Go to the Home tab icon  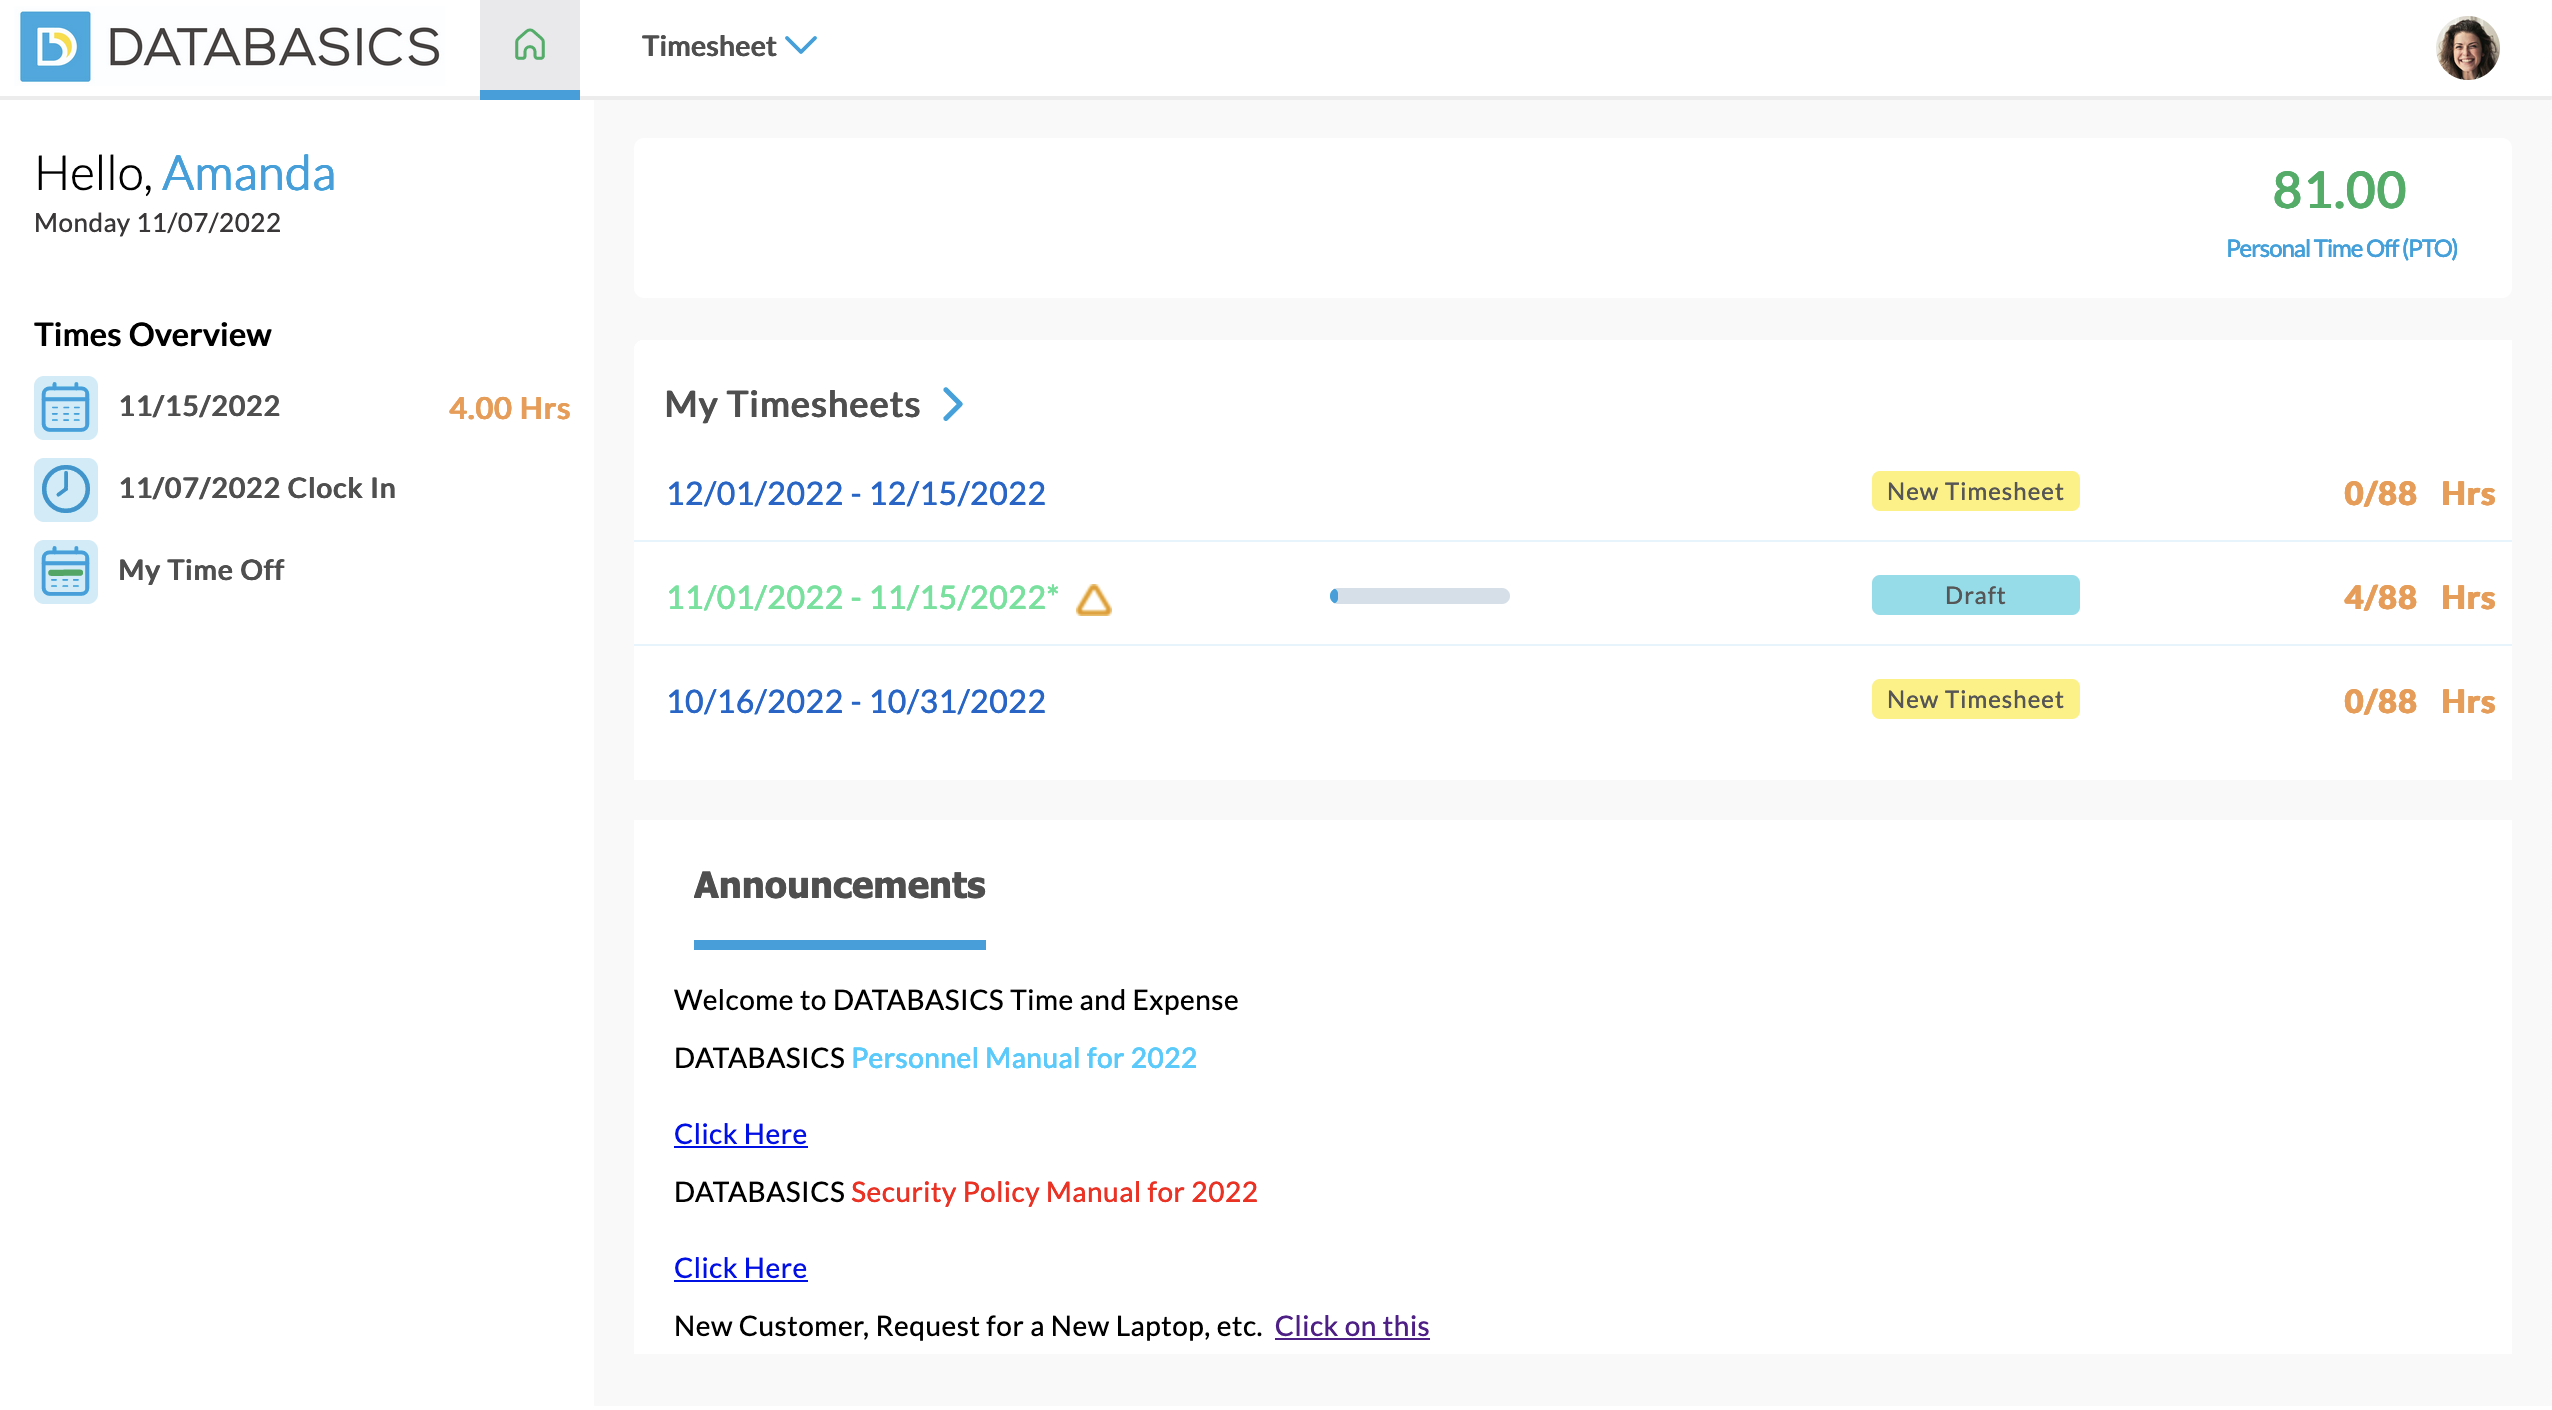point(529,45)
